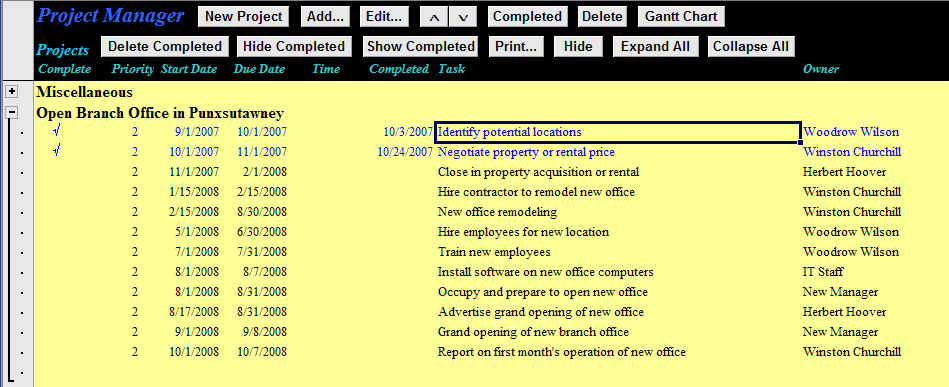The width and height of the screenshot is (949, 387).
Task: Collapse the Open Branch Office project group
Action: [x=11, y=113]
